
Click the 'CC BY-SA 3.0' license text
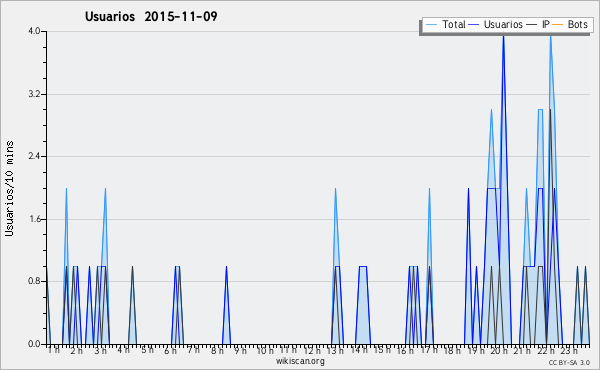[x=569, y=363]
